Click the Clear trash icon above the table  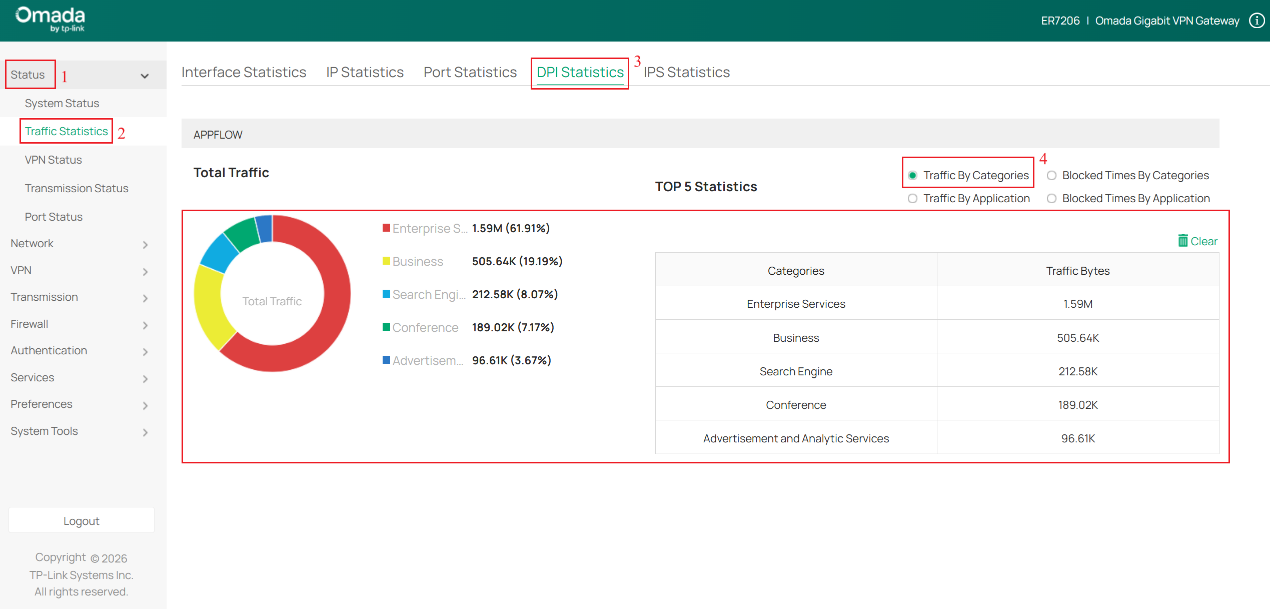[1196, 240]
